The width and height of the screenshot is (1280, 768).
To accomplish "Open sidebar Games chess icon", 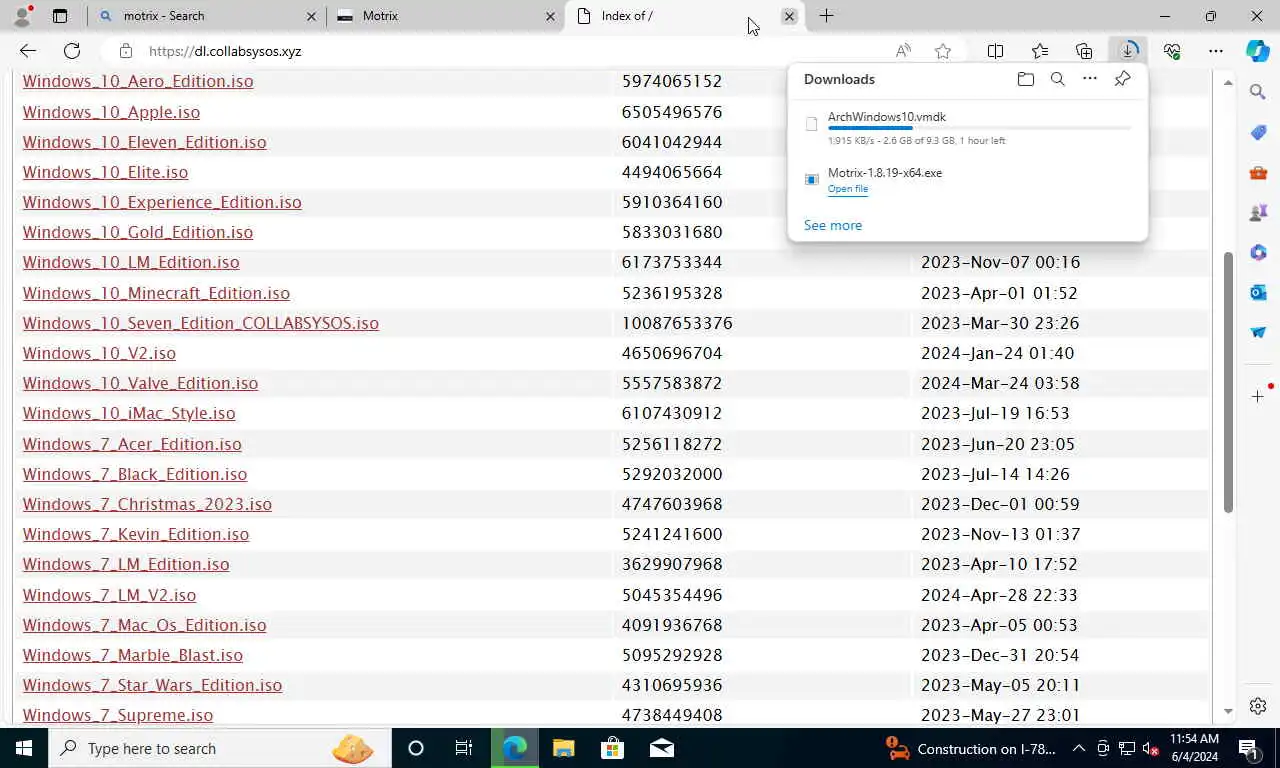I will pos(1258,213).
